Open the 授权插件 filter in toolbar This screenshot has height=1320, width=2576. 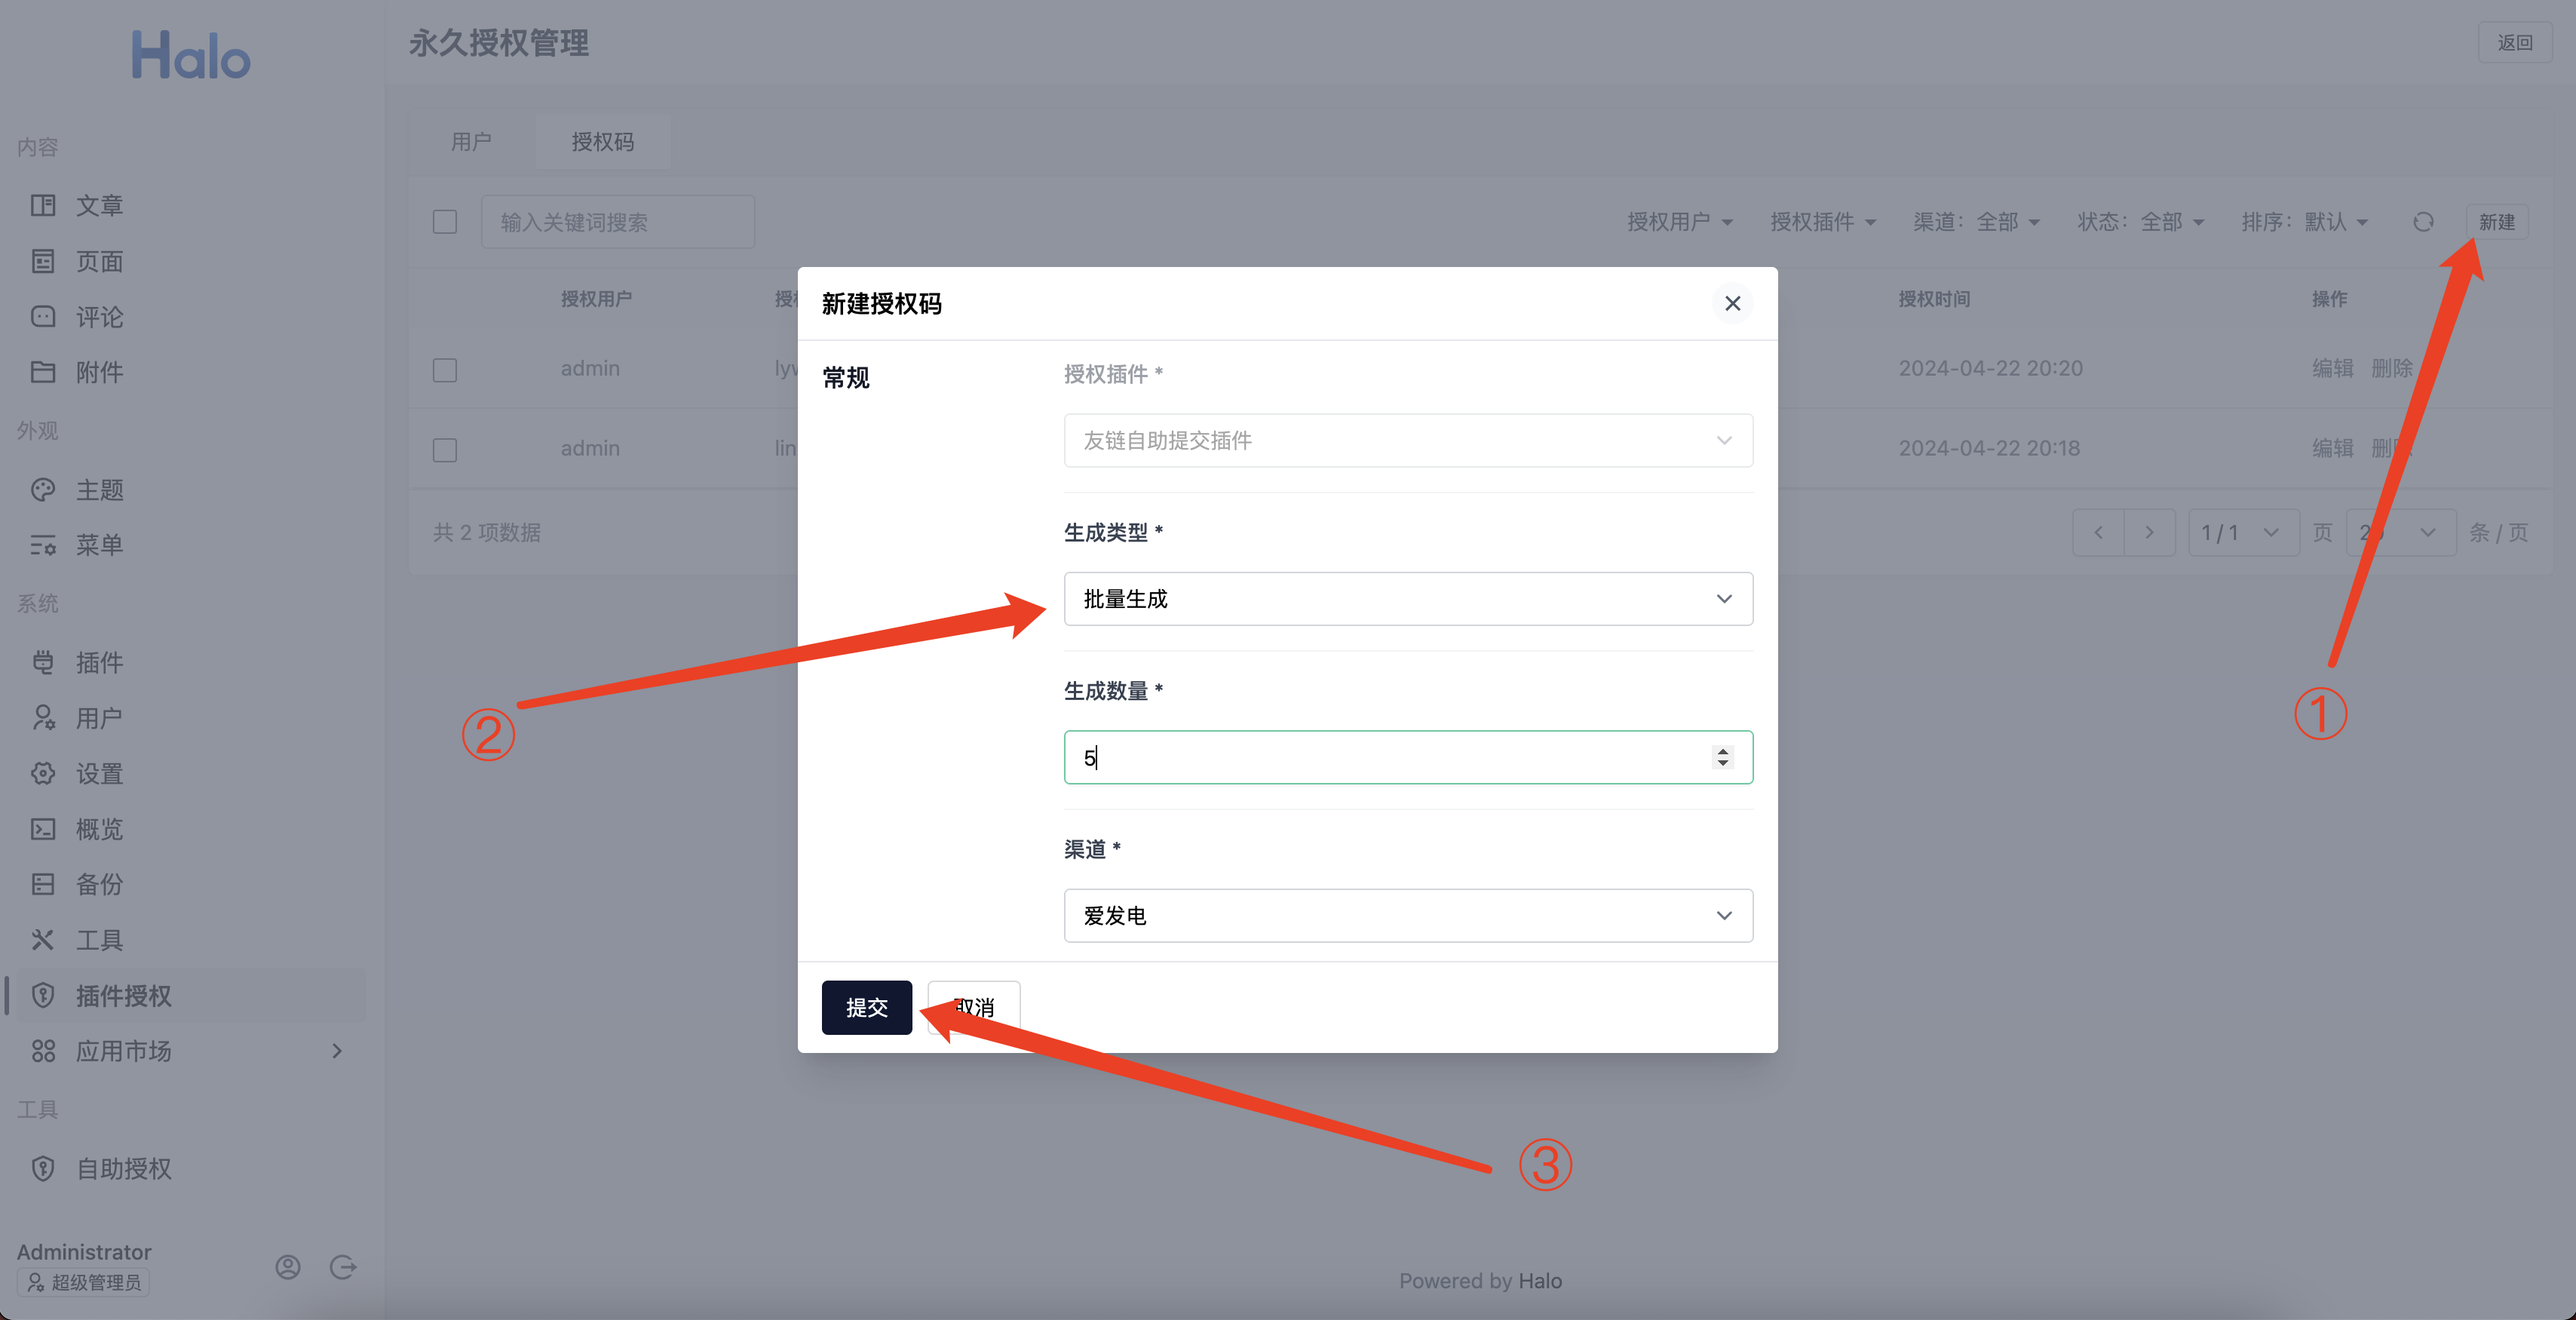coord(1823,222)
